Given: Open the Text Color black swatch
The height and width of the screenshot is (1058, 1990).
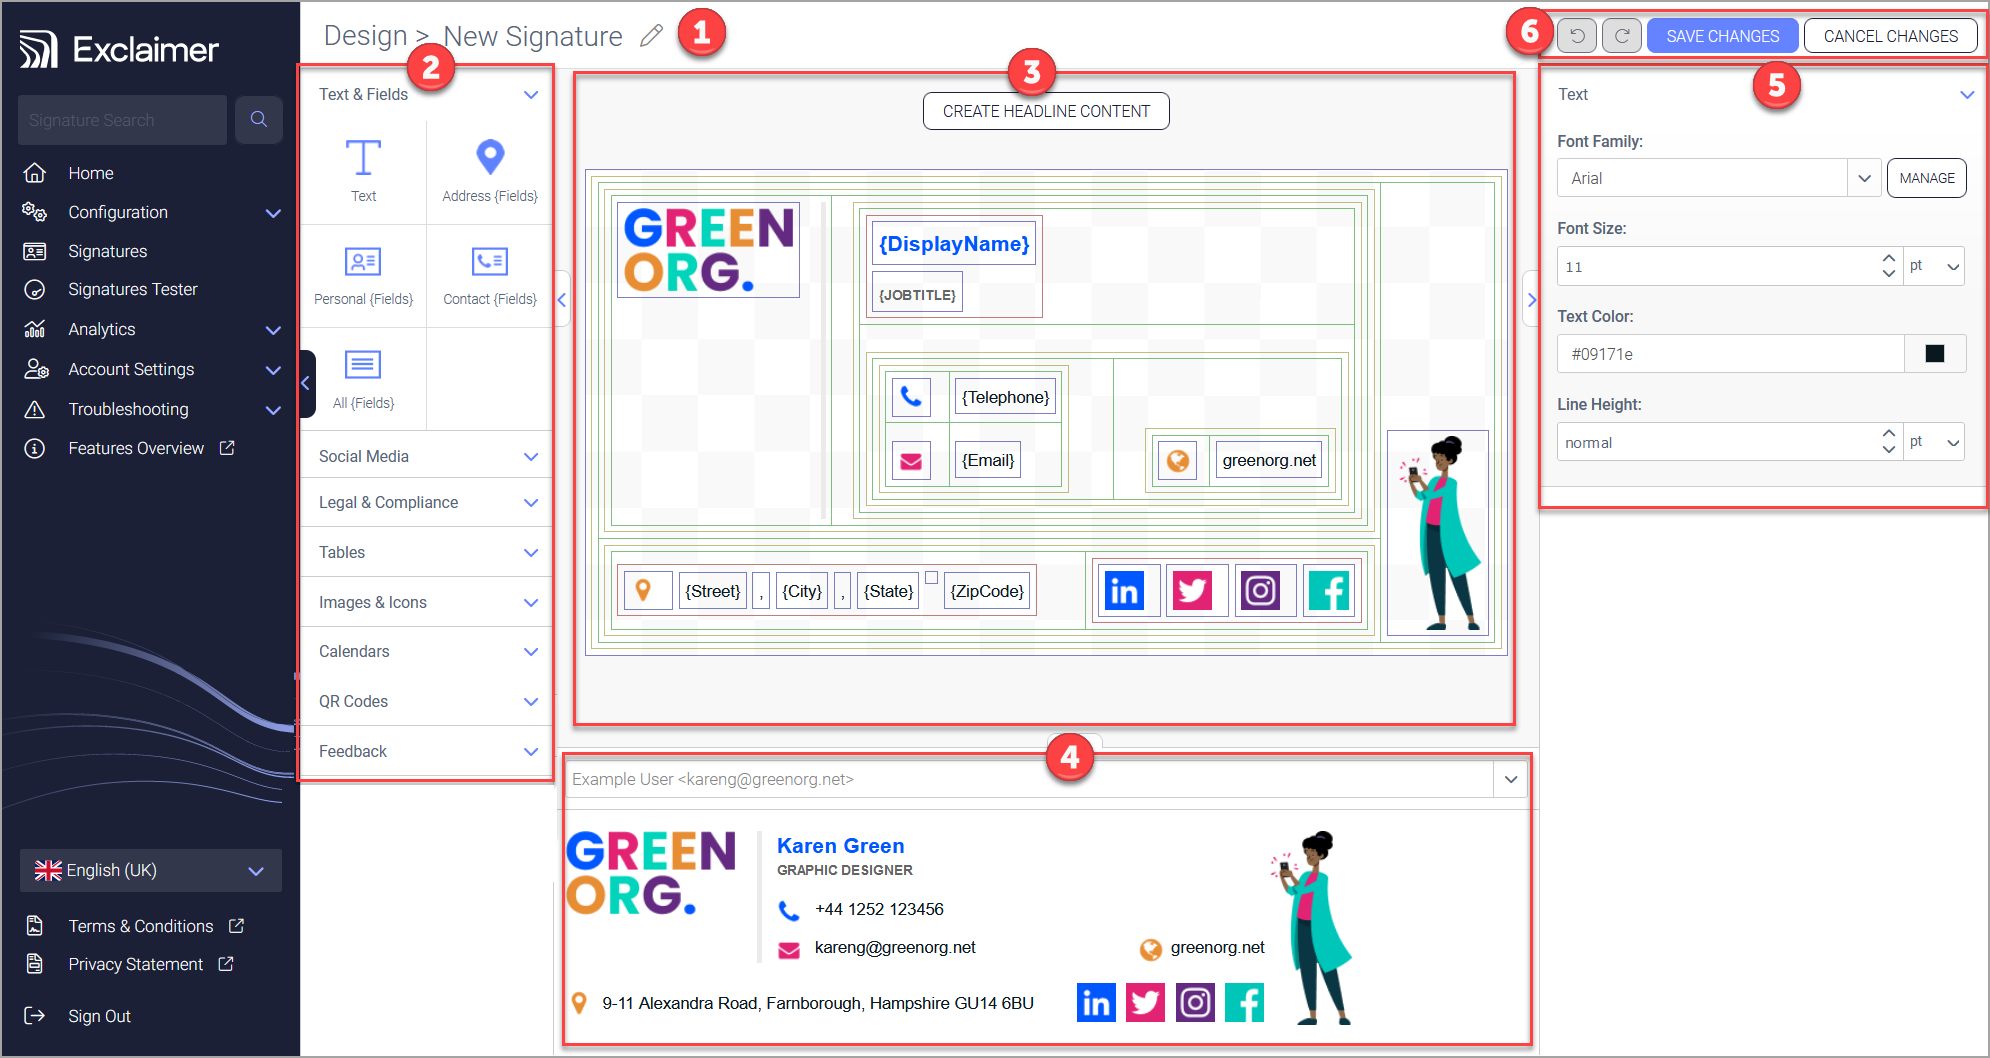Looking at the screenshot, I should (x=1934, y=354).
